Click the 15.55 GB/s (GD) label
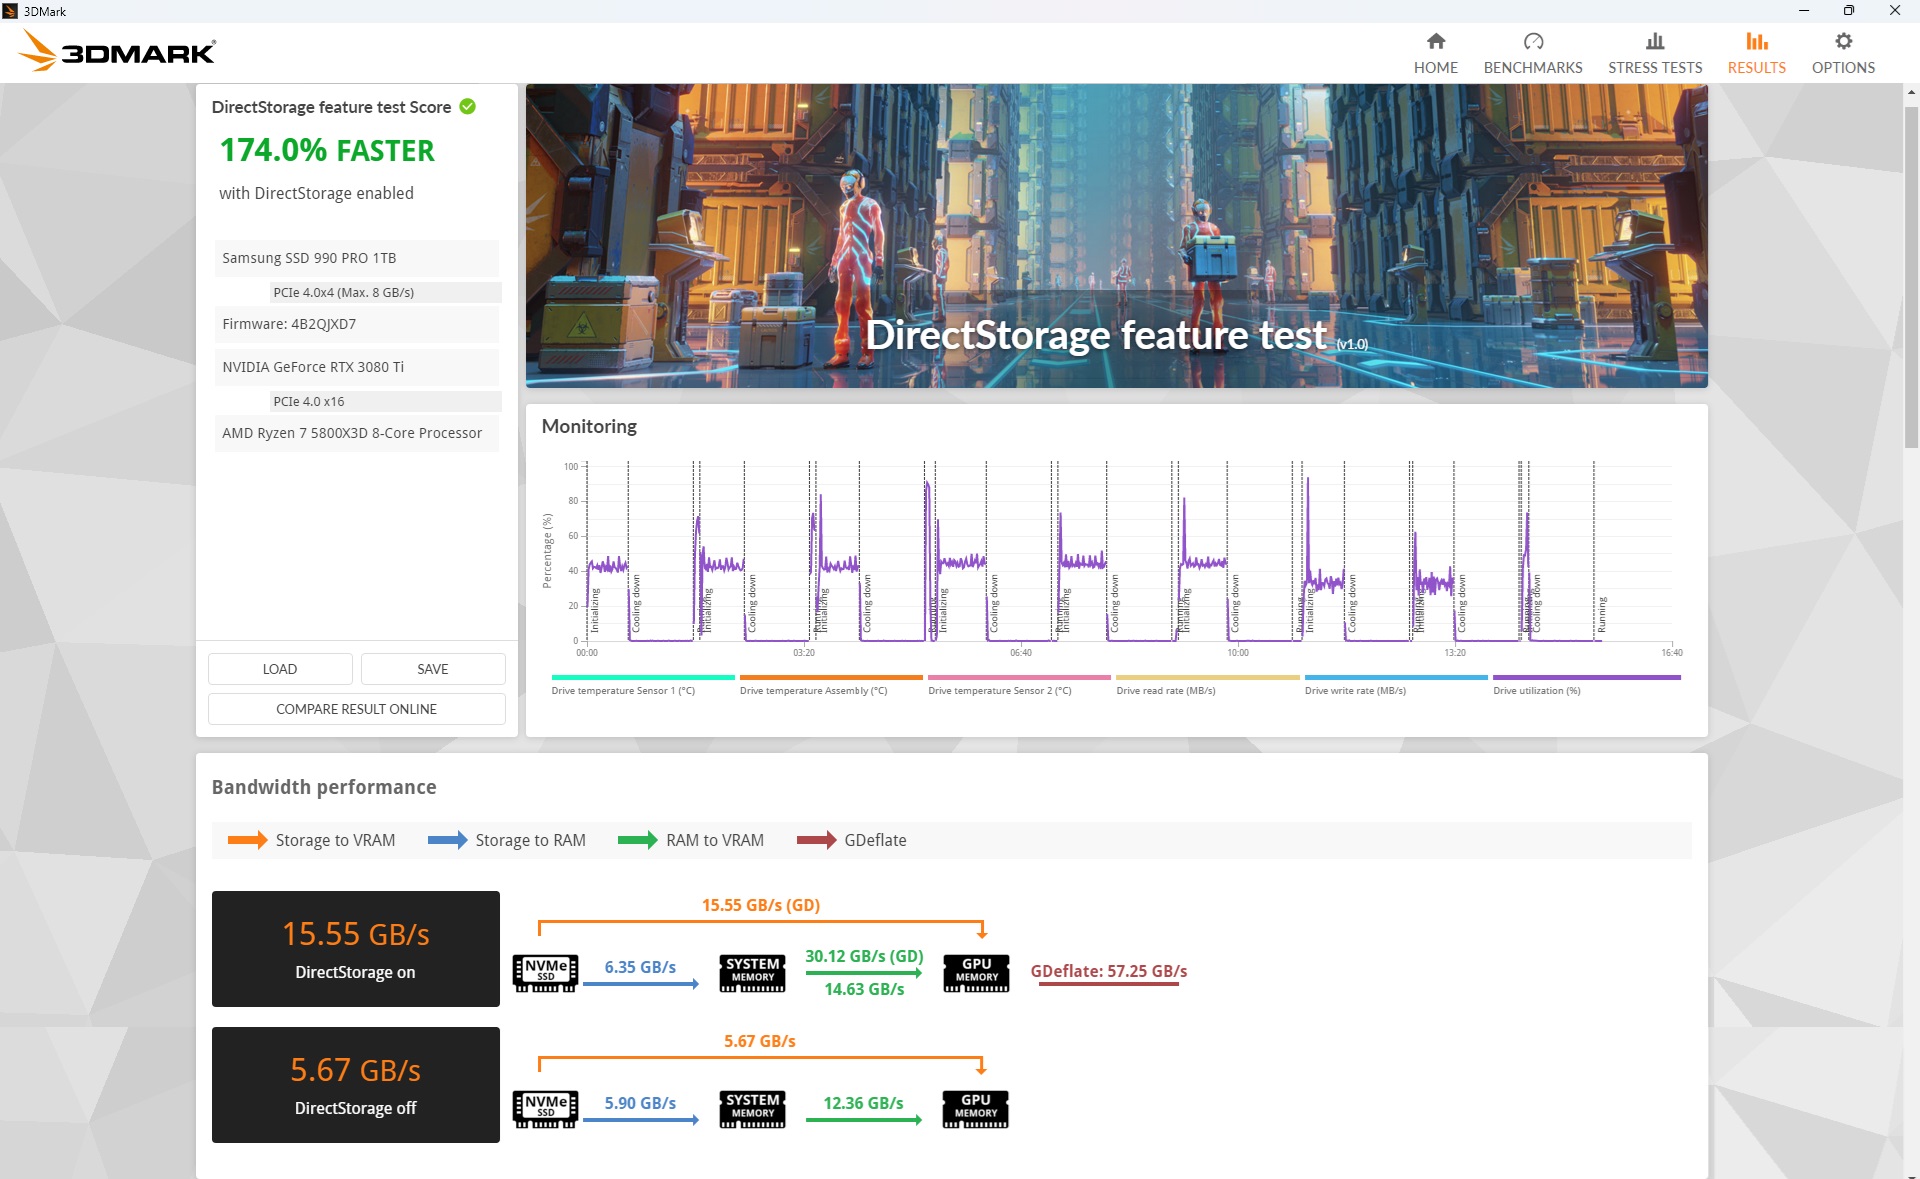Image resolution: width=1920 pixels, height=1179 pixels. pyautogui.click(x=761, y=905)
